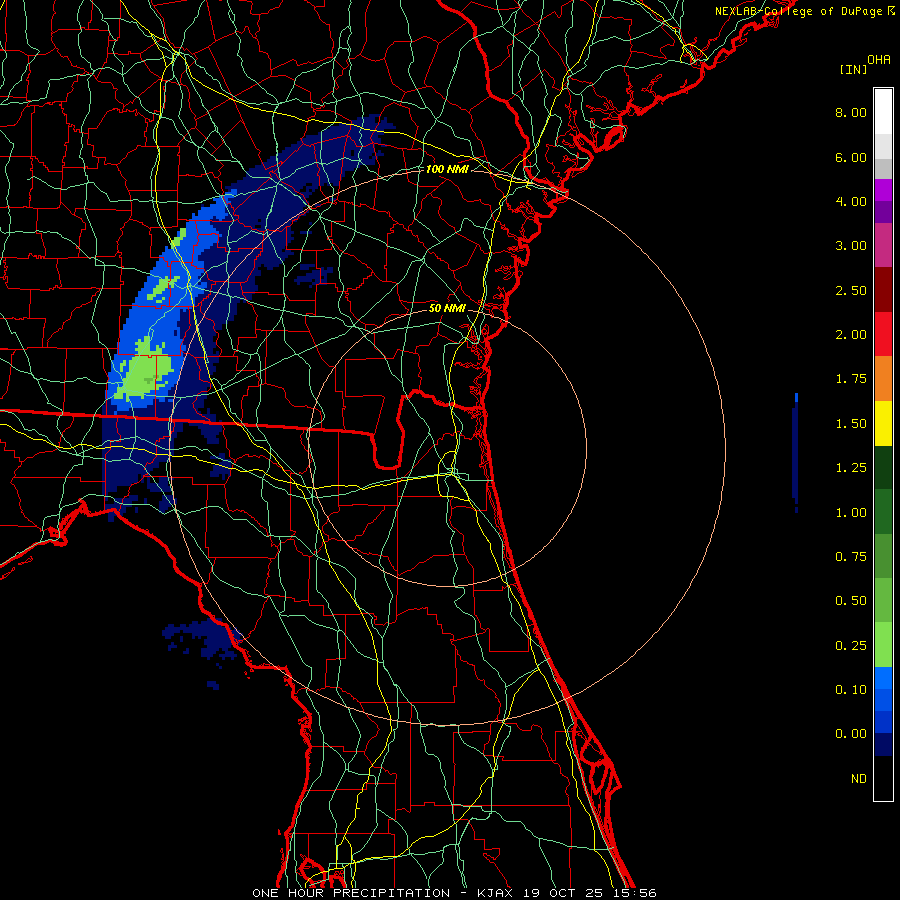
Task: Select the orange swatch in the legend
Action: click(x=883, y=379)
